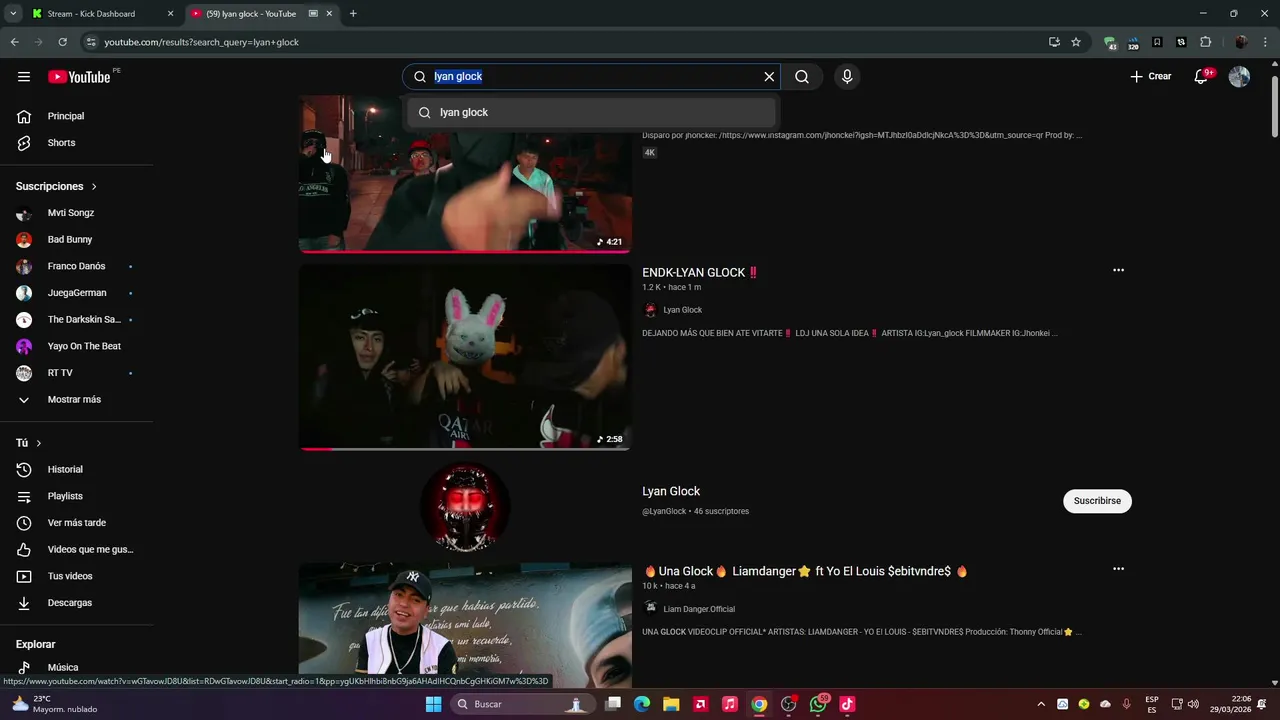Close the Stream - Kick Dashboard tab
The height and width of the screenshot is (720, 1280).
point(170,14)
